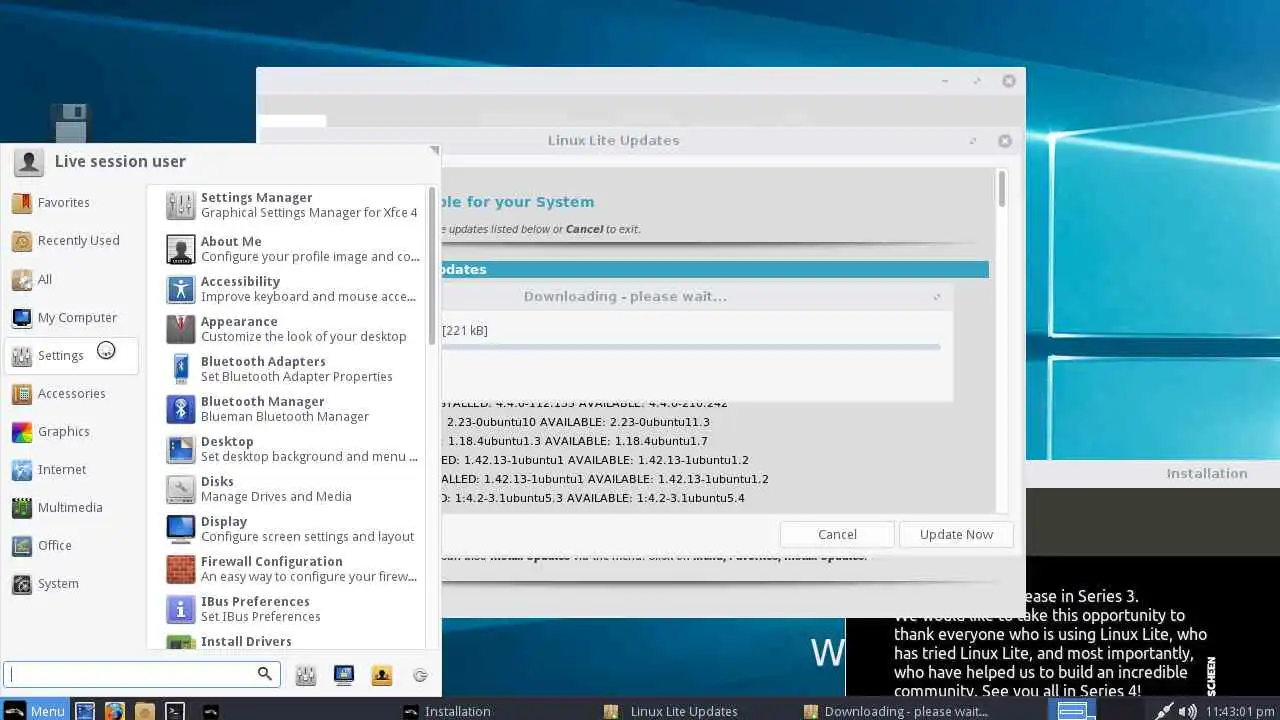Select the Office category
The height and width of the screenshot is (720, 1280).
point(72,546)
